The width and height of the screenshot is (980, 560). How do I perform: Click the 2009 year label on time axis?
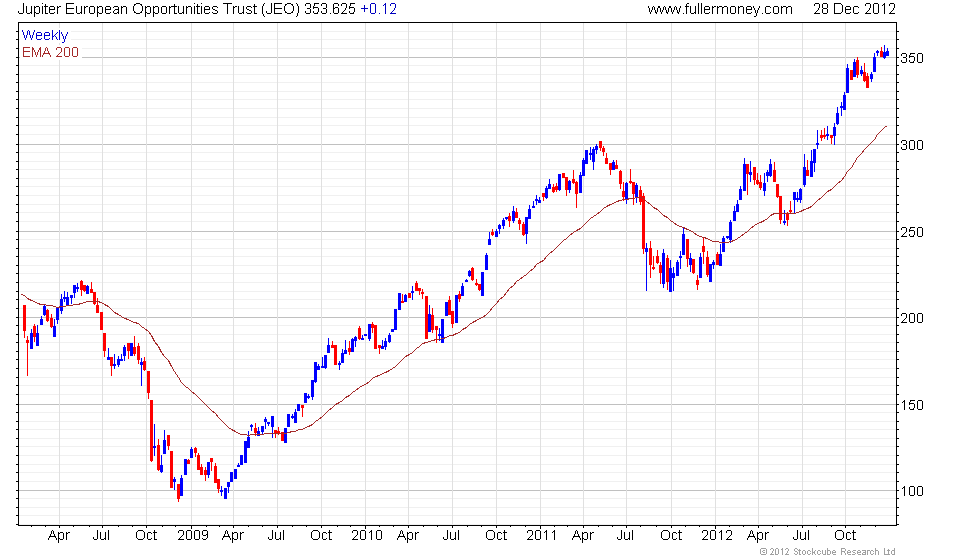(x=192, y=536)
